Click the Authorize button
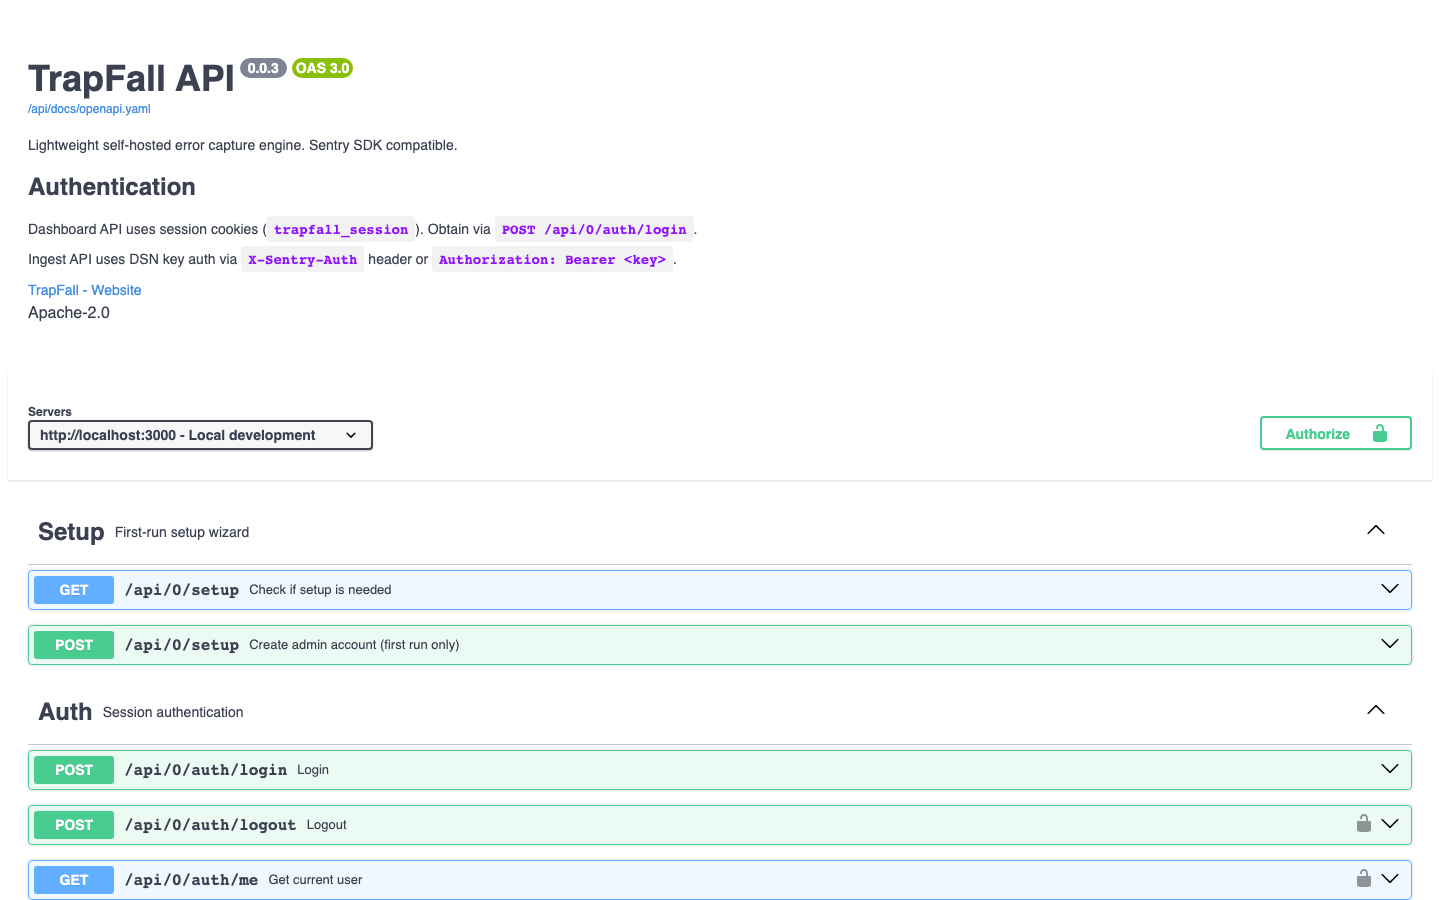Viewport: 1440px width, 900px height. 1336,433
